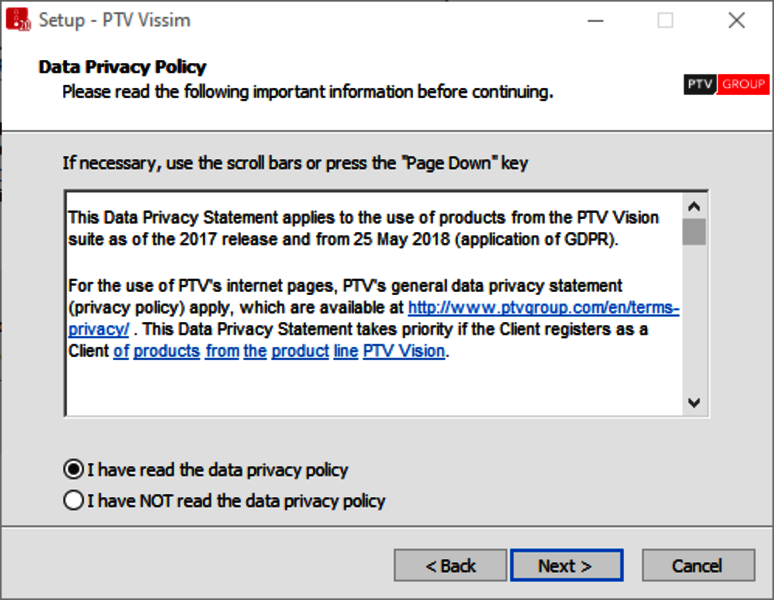Select 'I have NOT read the data privacy policy'

(74, 500)
